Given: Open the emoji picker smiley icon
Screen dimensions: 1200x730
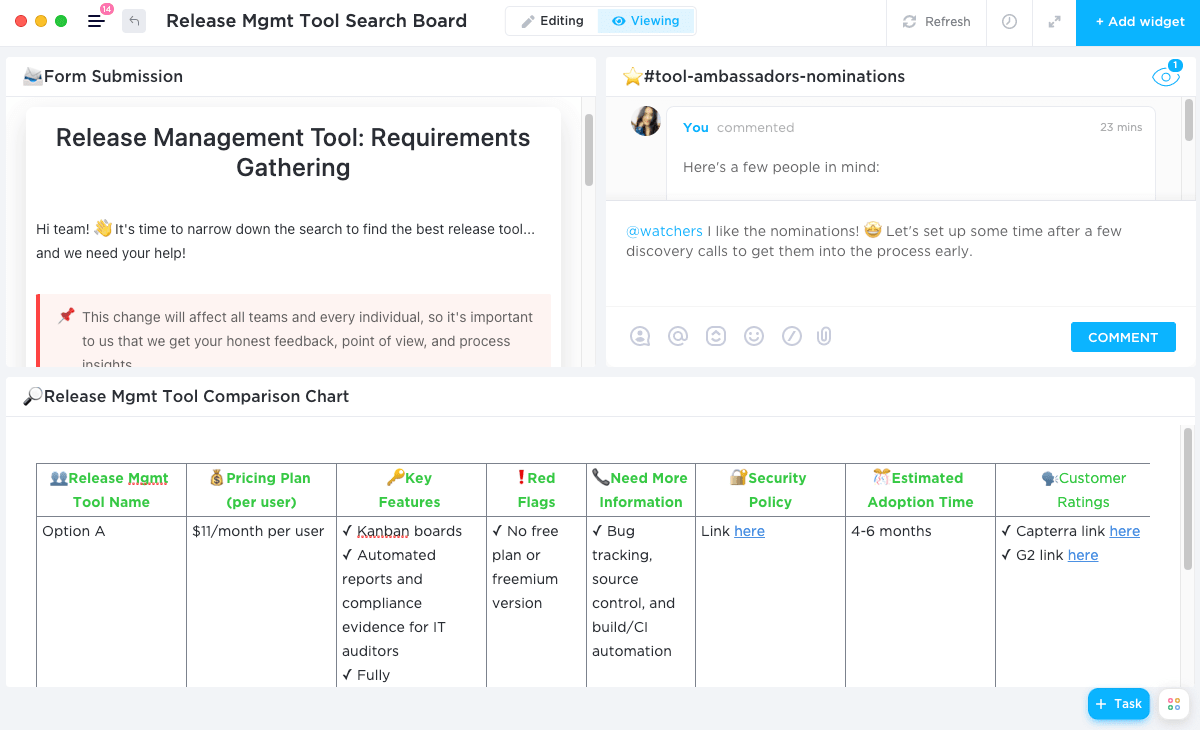Looking at the screenshot, I should [x=754, y=337].
